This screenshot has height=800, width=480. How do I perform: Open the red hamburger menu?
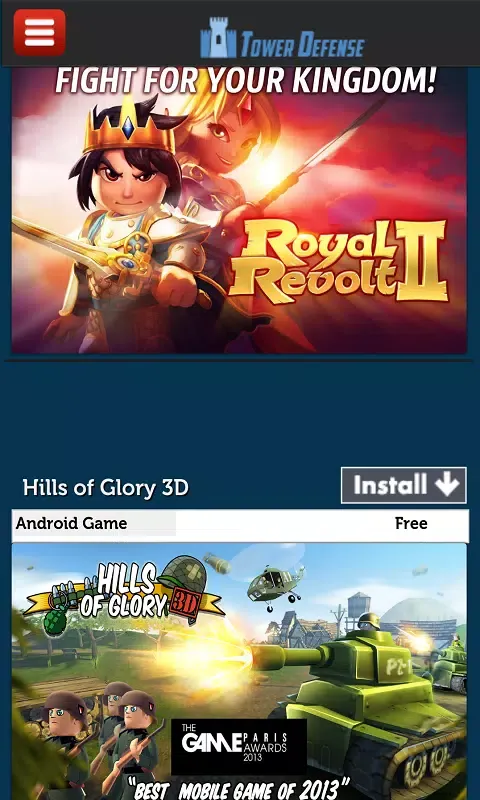click(x=39, y=32)
